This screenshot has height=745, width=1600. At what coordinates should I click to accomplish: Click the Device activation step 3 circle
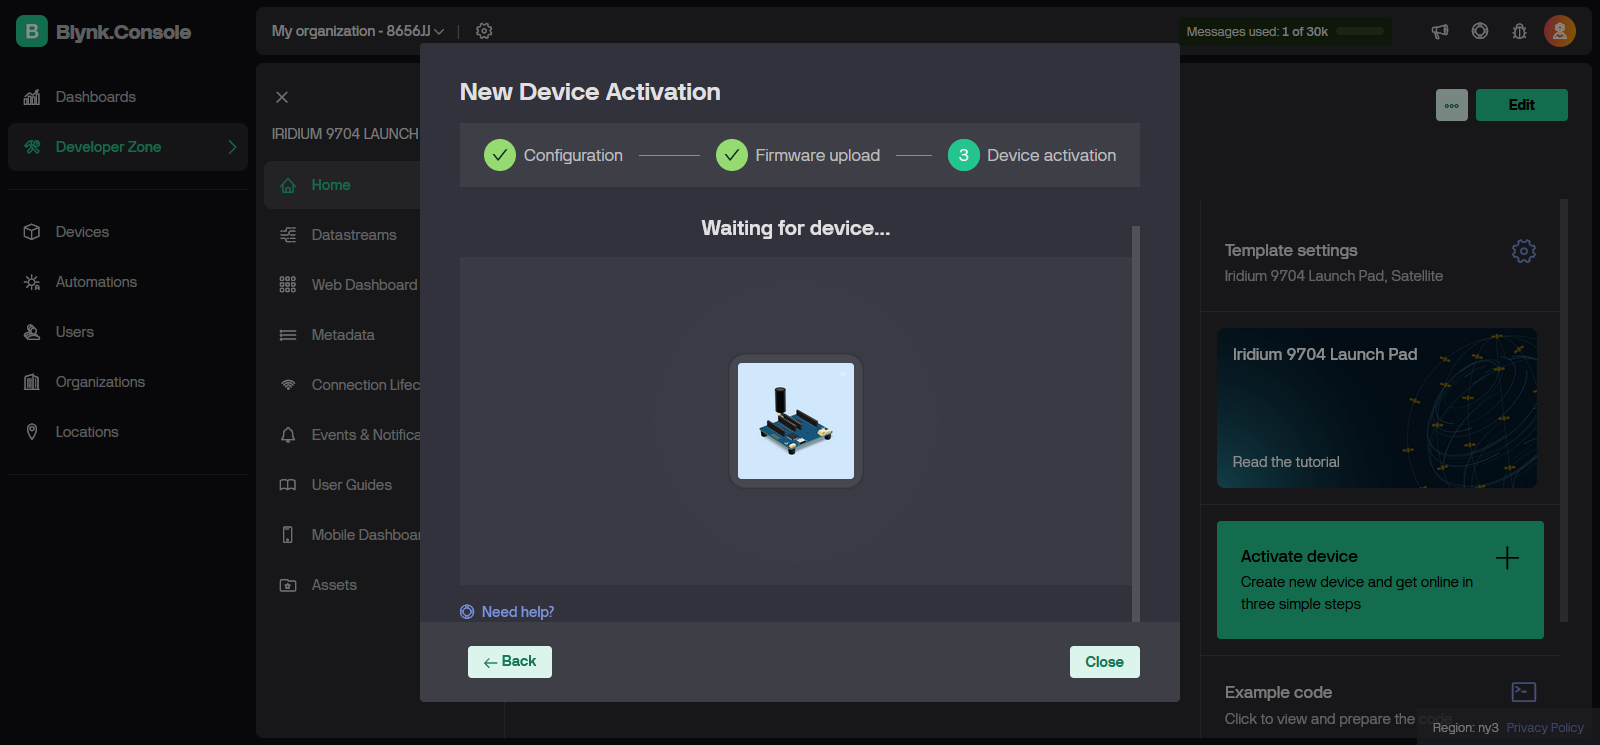pos(964,155)
